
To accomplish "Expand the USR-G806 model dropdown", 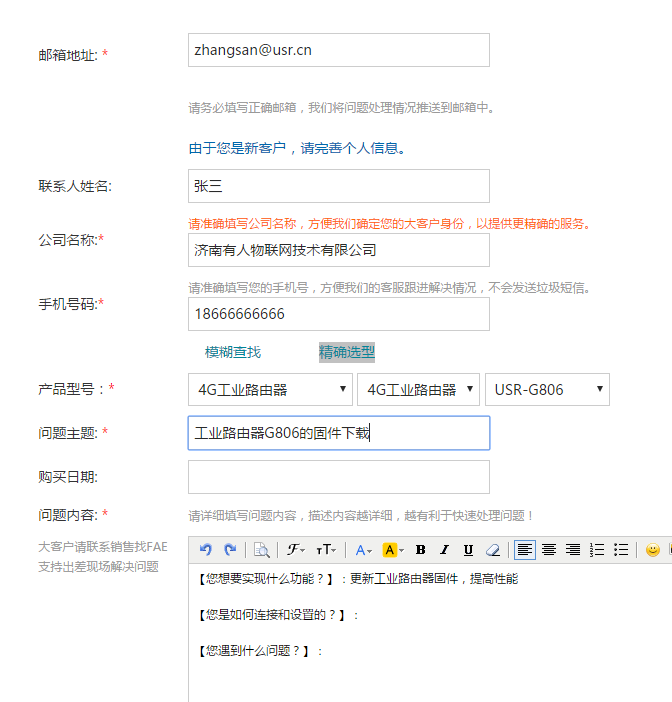I will [x=547, y=389].
